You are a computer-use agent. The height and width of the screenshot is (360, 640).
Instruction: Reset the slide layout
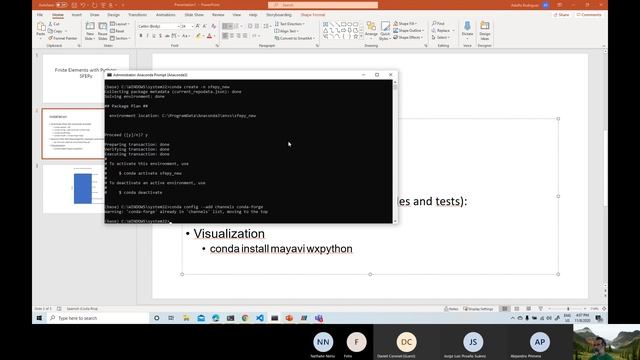coord(118,31)
